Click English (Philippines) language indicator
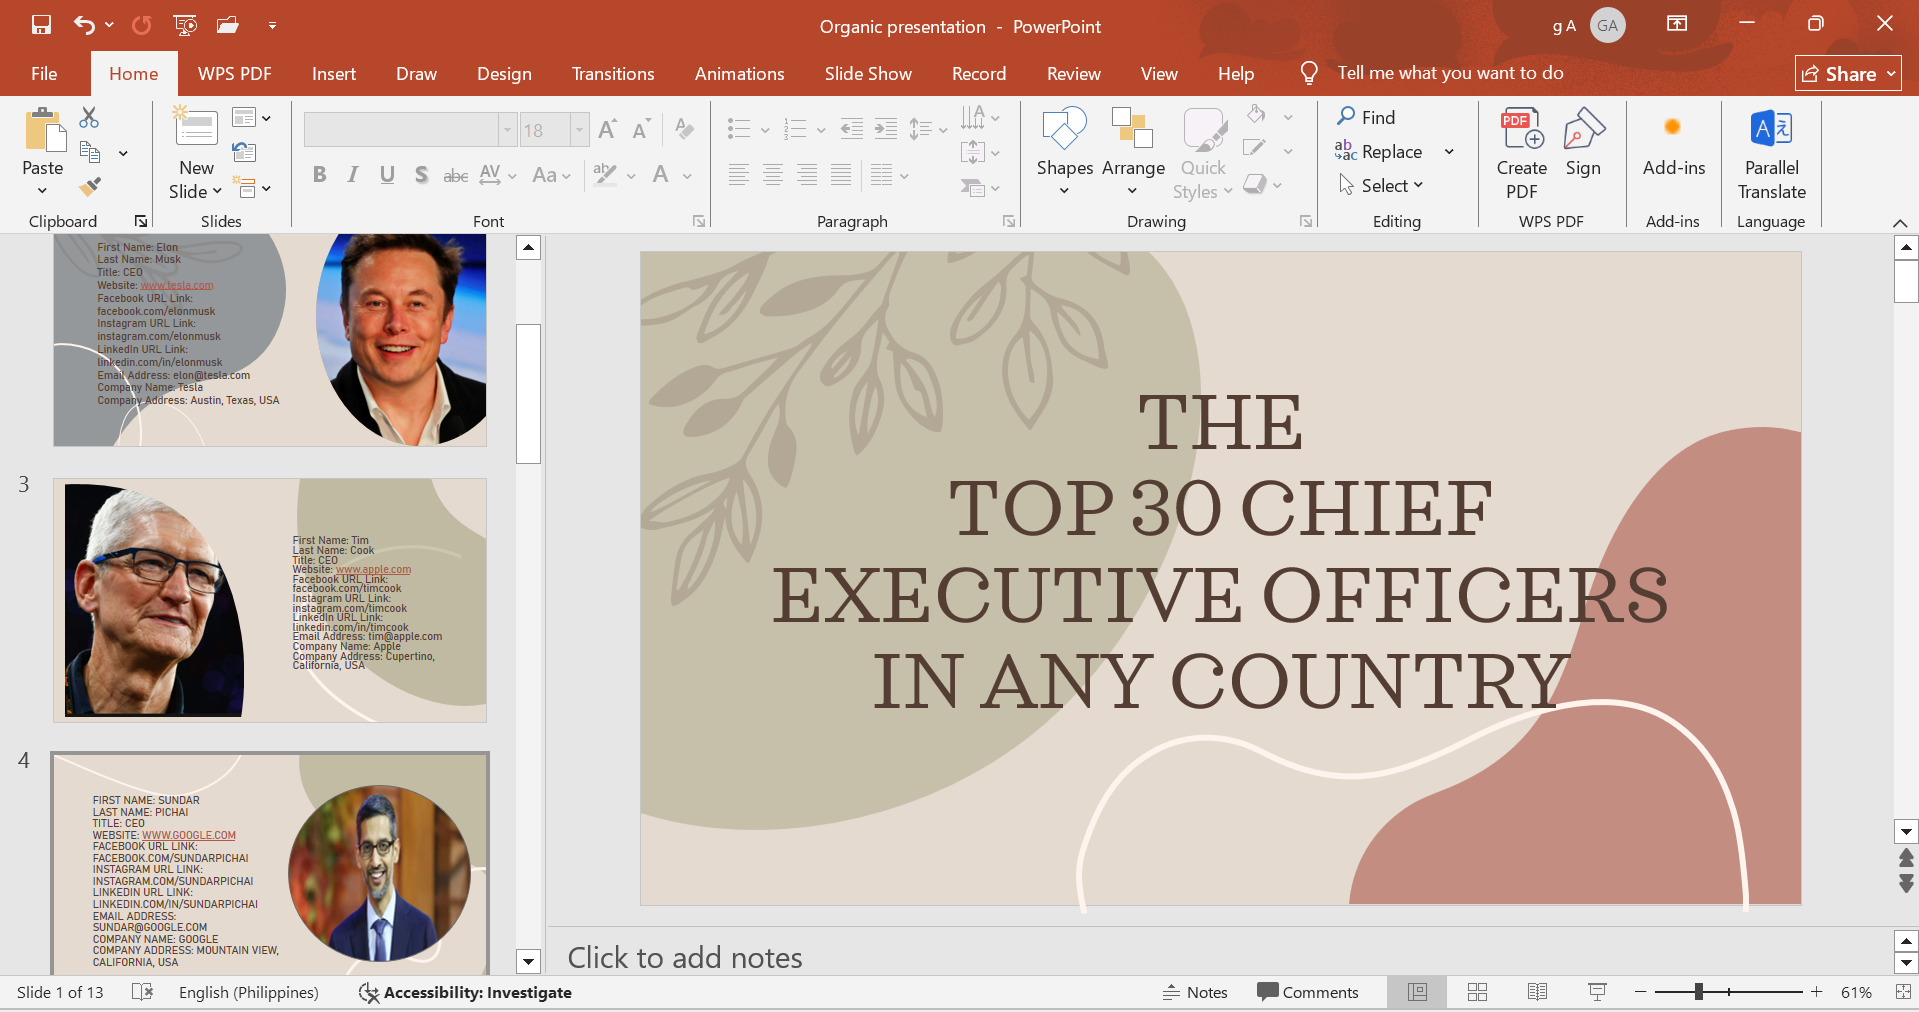 248,992
